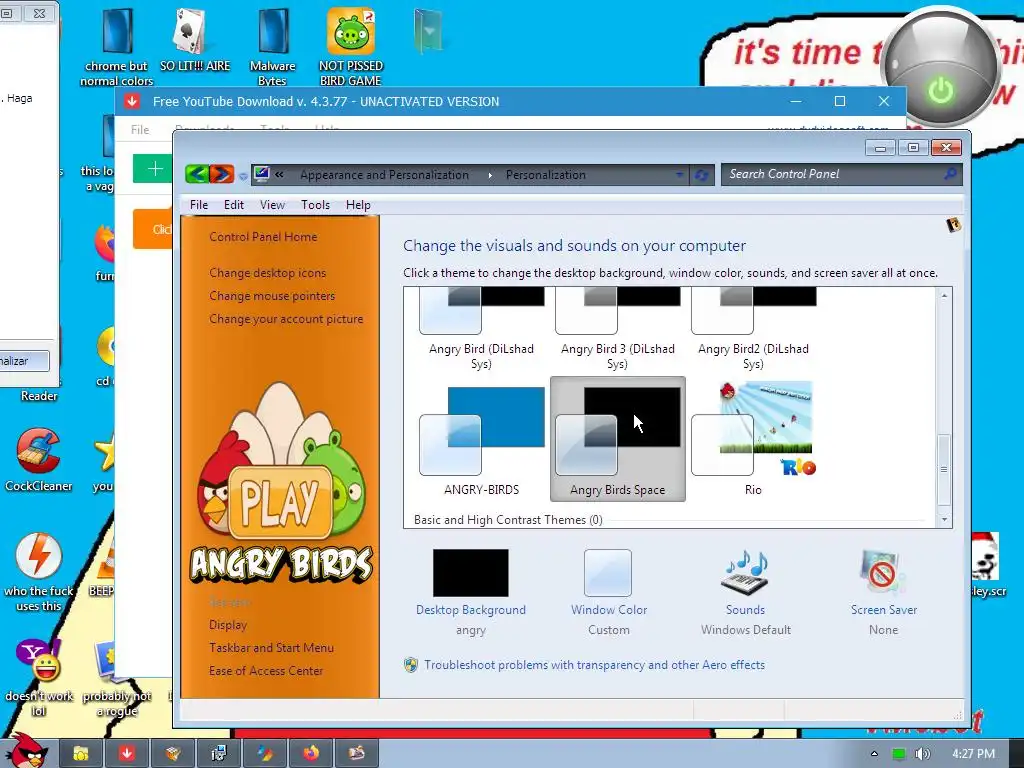Open the Help menu
This screenshot has height=768, width=1024.
pos(358,205)
